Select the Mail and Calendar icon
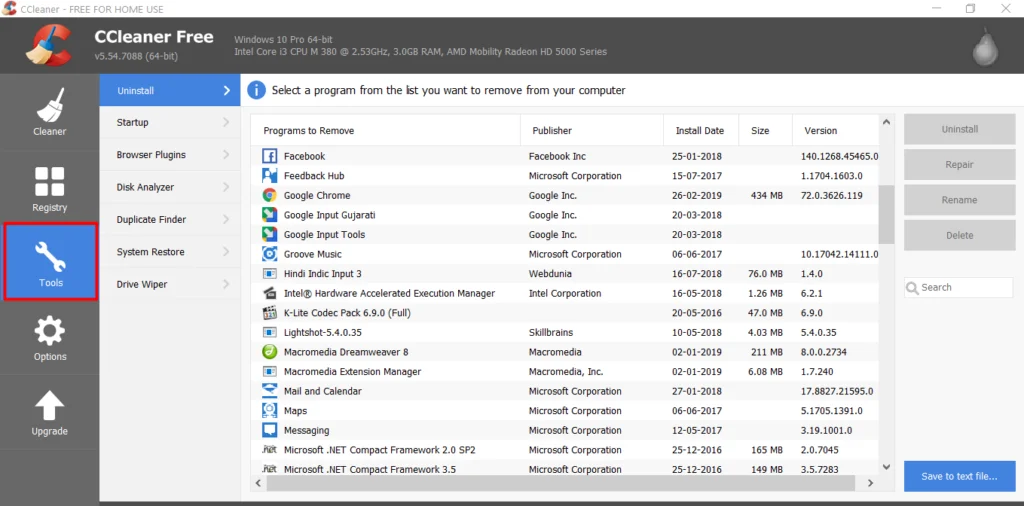The height and width of the screenshot is (506, 1024). click(269, 391)
